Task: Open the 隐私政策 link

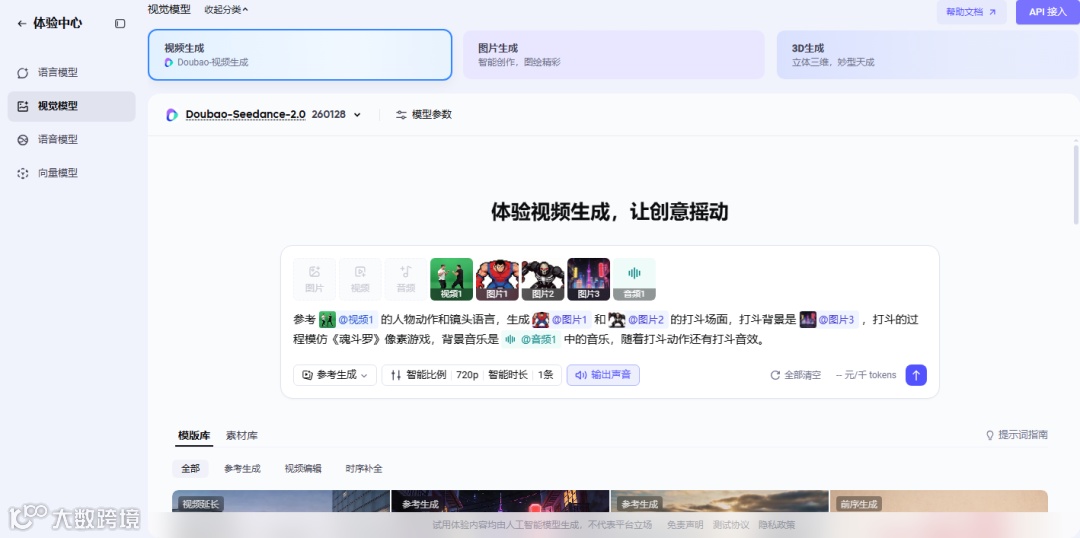Action: coord(776,525)
